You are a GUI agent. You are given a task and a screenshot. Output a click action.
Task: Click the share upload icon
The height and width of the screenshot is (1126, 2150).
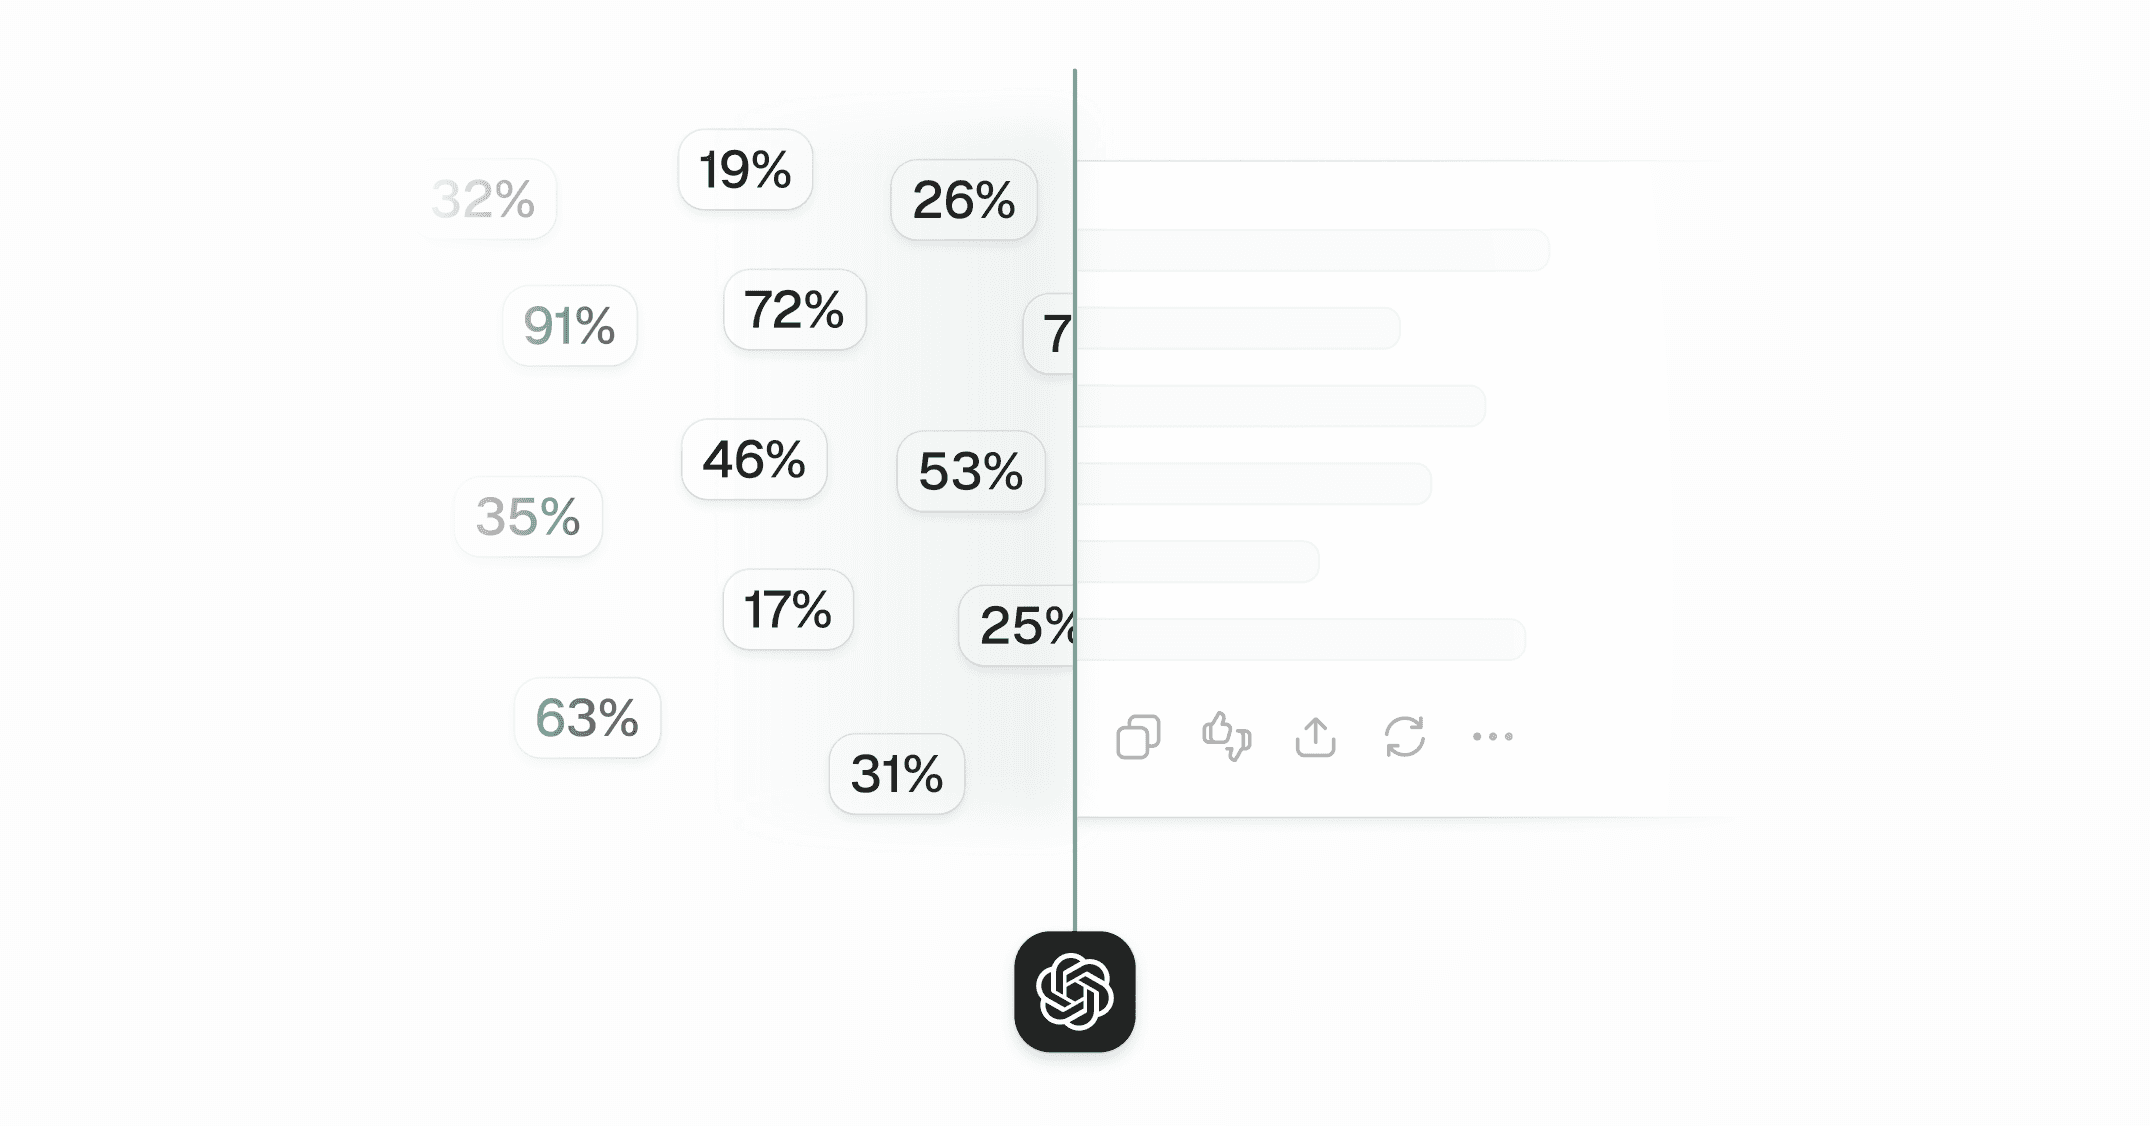click(x=1315, y=737)
